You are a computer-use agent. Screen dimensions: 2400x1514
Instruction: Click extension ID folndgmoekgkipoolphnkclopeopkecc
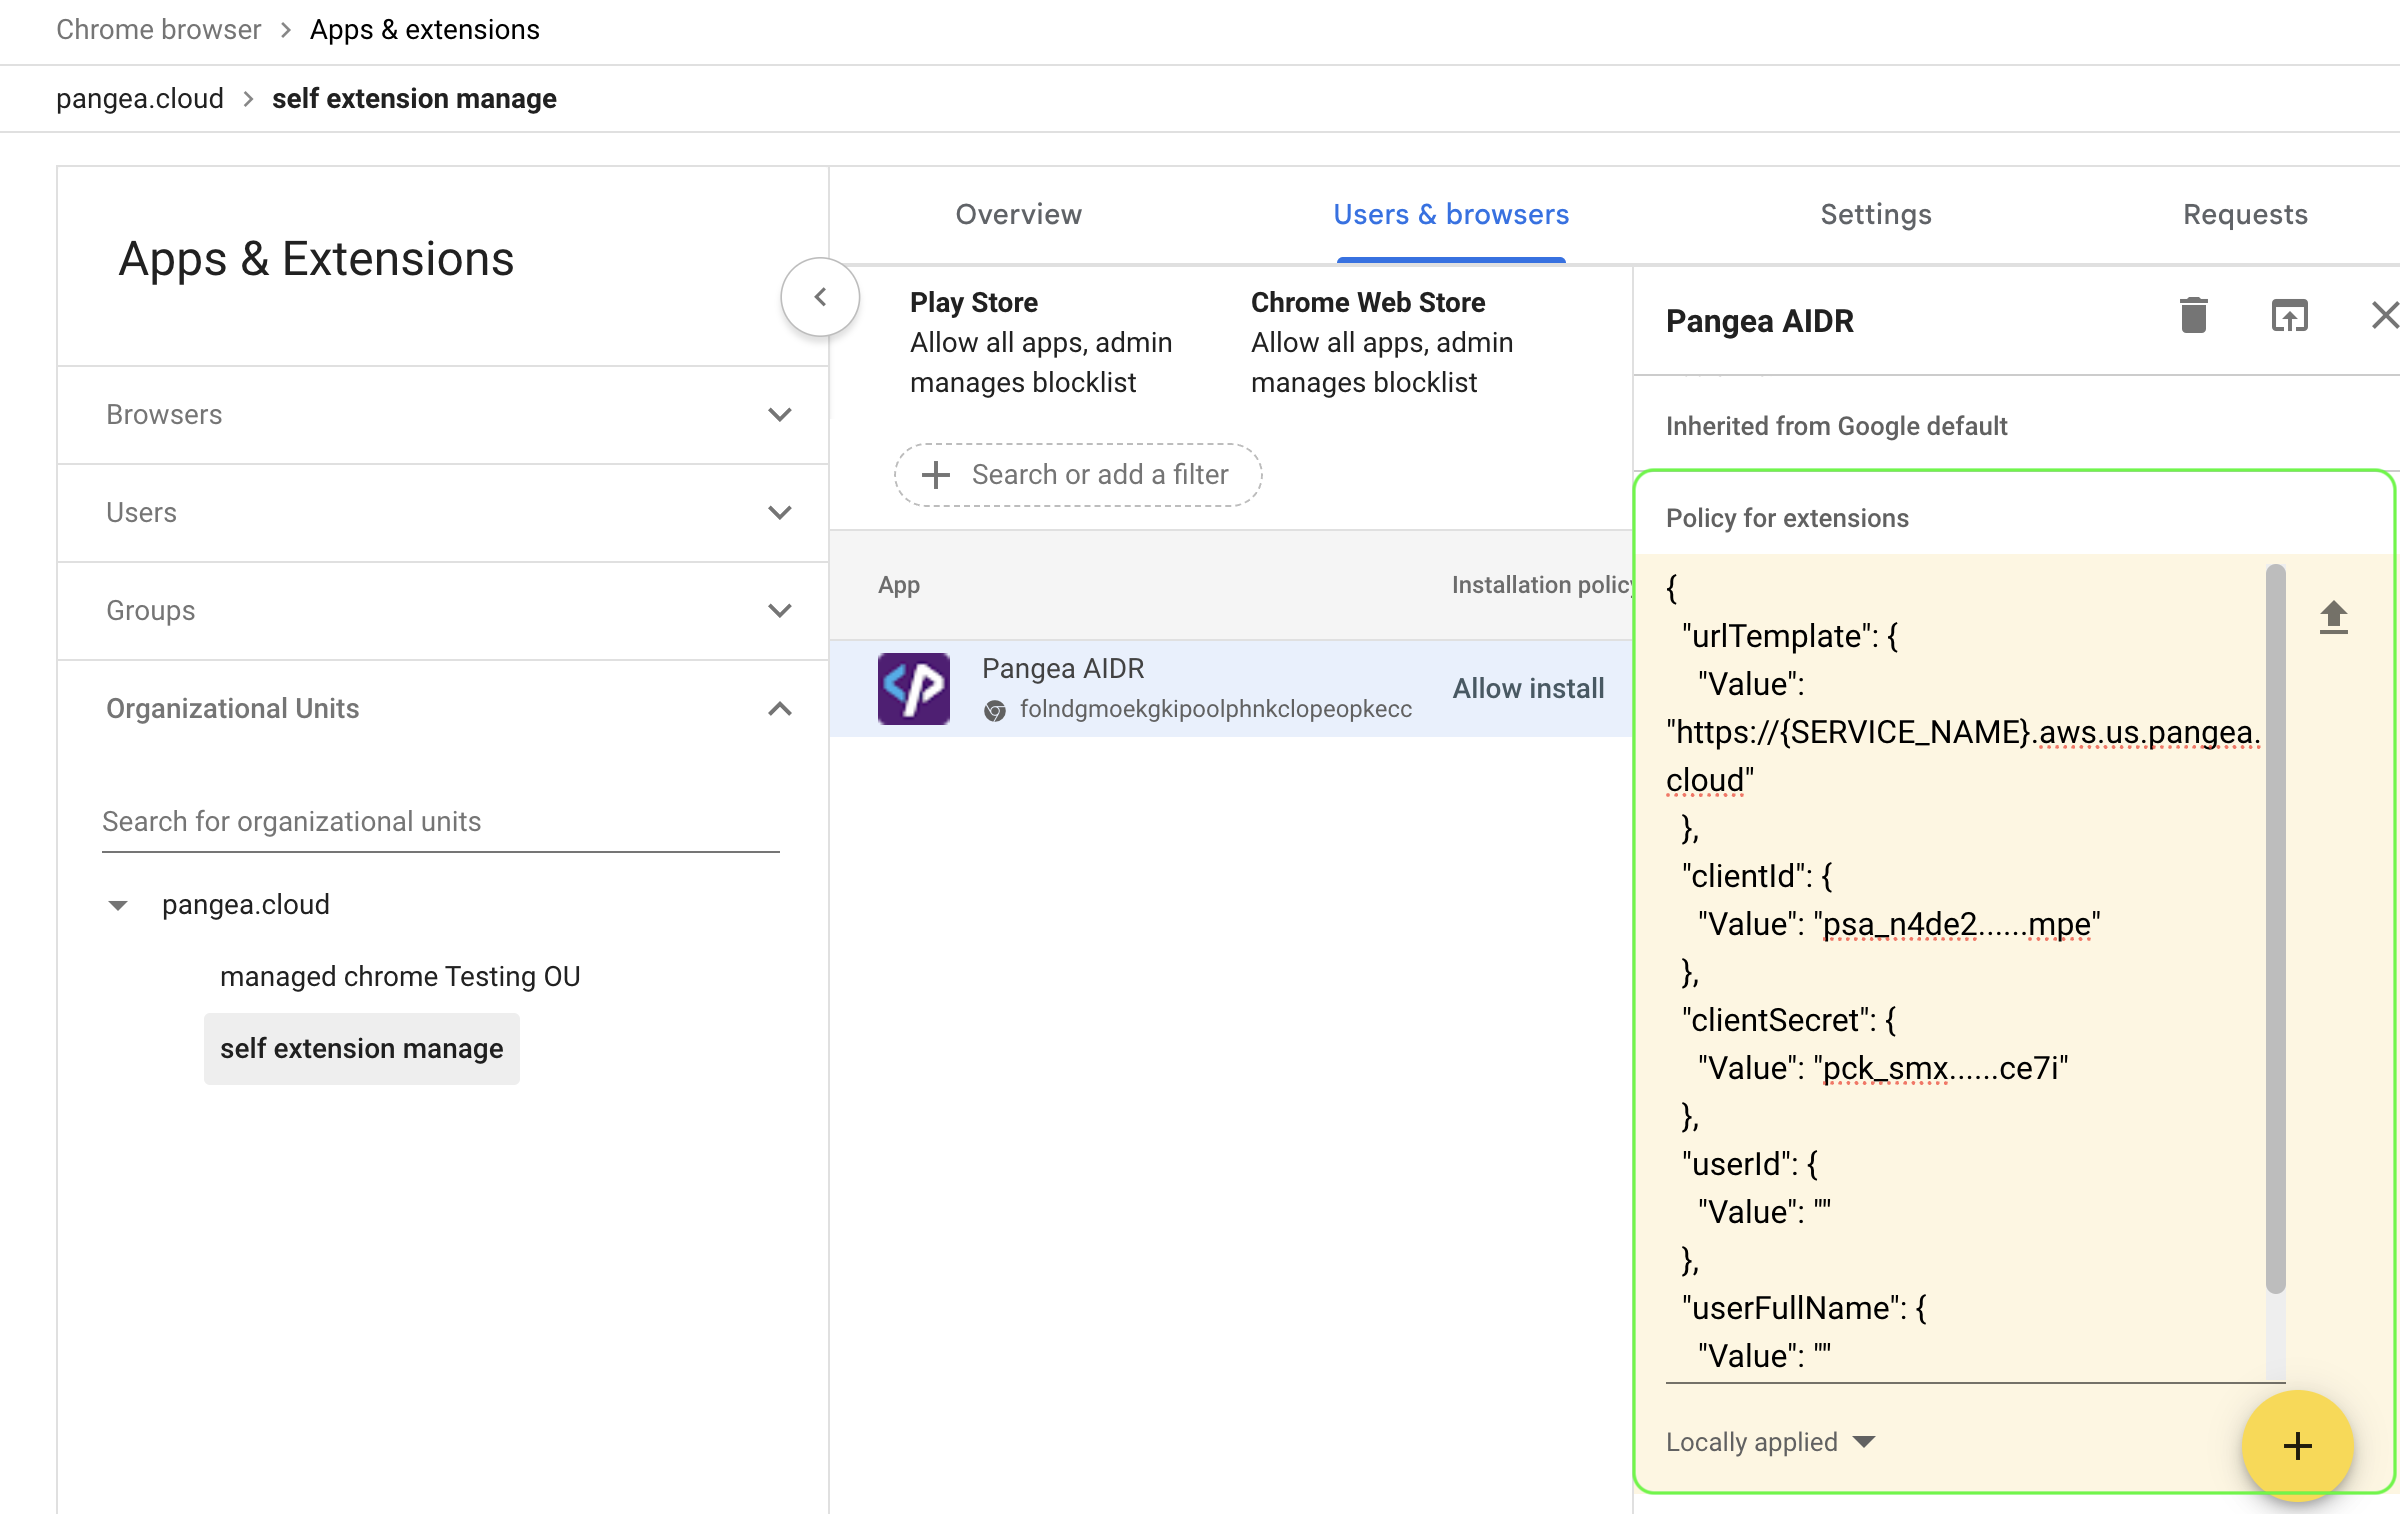tap(1215, 710)
